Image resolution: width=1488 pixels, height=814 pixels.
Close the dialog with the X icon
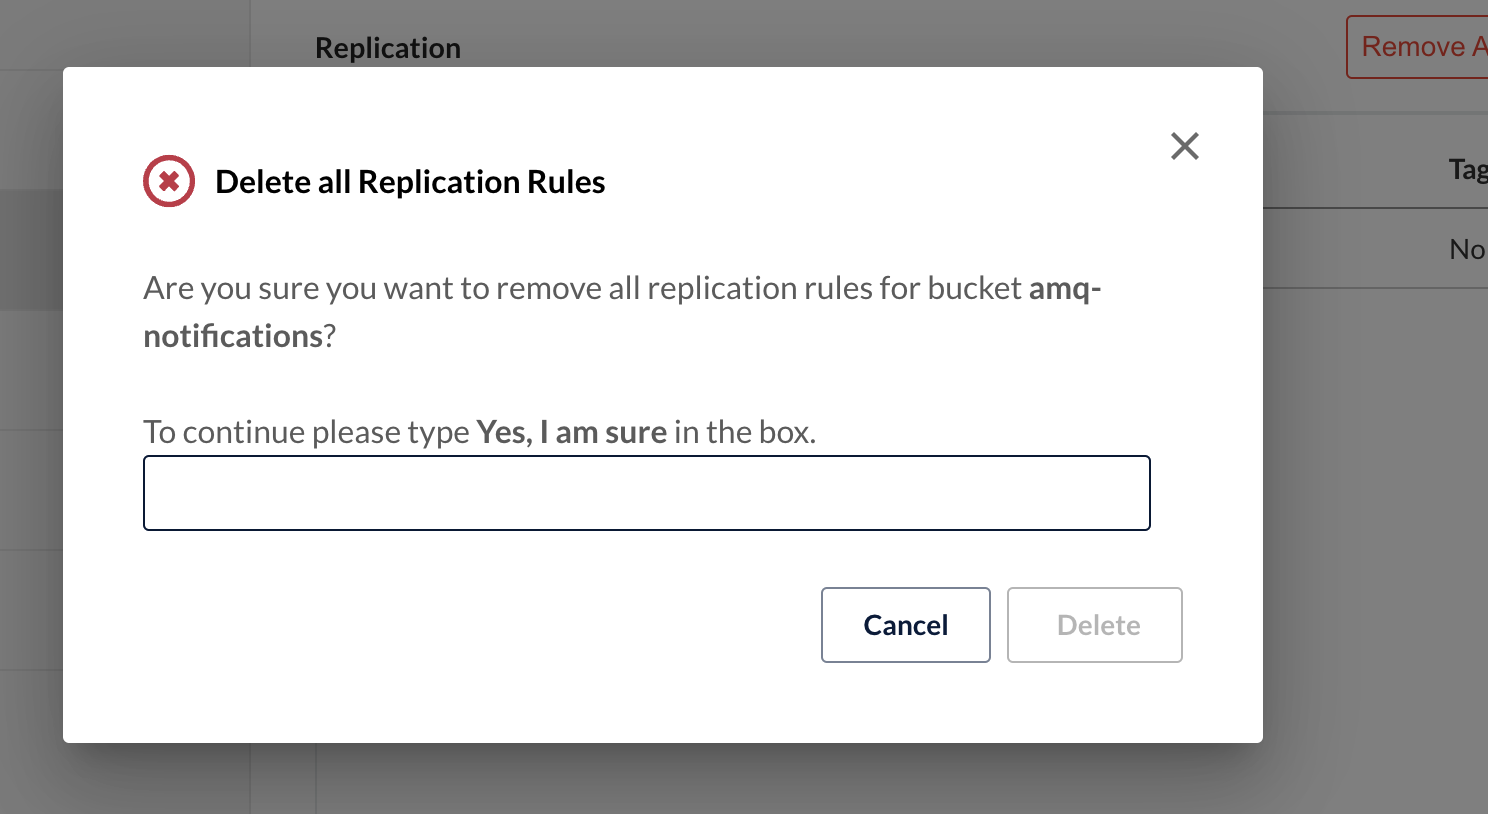[1185, 146]
